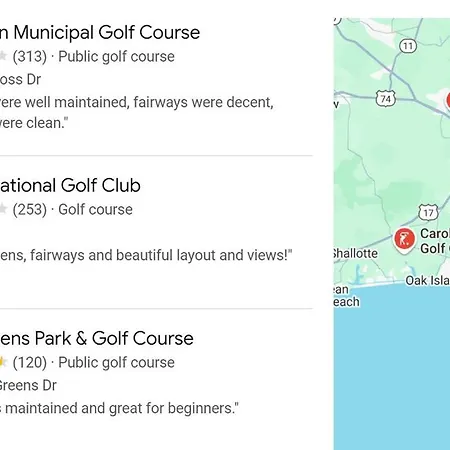Click the partial red pin near Route 74

point(448,101)
